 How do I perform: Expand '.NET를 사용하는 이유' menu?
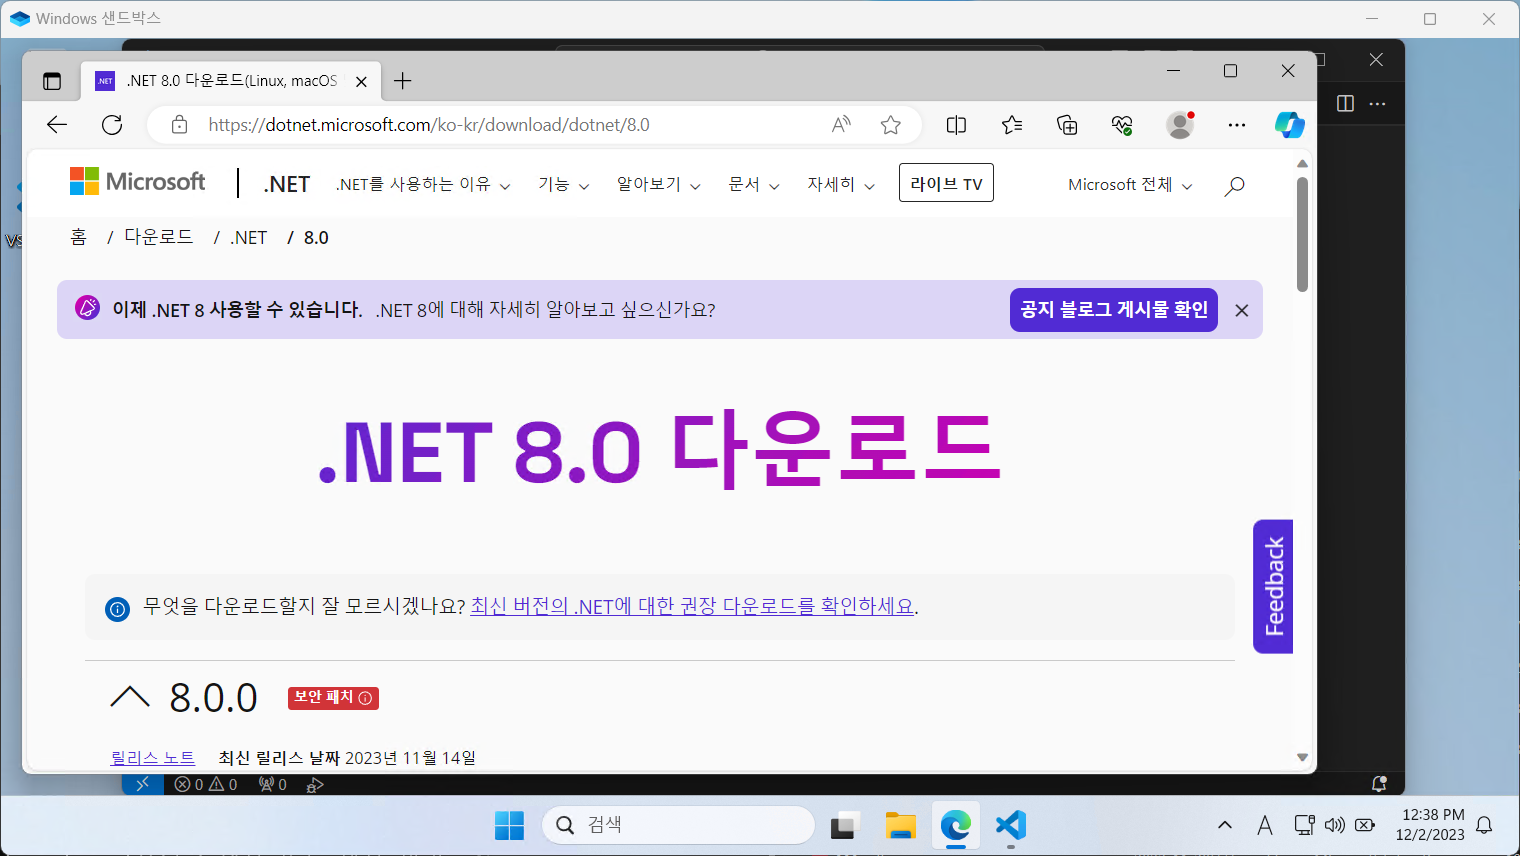[x=423, y=185]
